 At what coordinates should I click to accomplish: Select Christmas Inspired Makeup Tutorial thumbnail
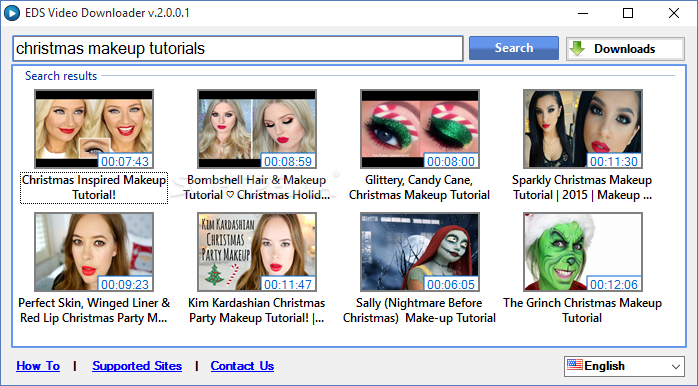tap(94, 129)
